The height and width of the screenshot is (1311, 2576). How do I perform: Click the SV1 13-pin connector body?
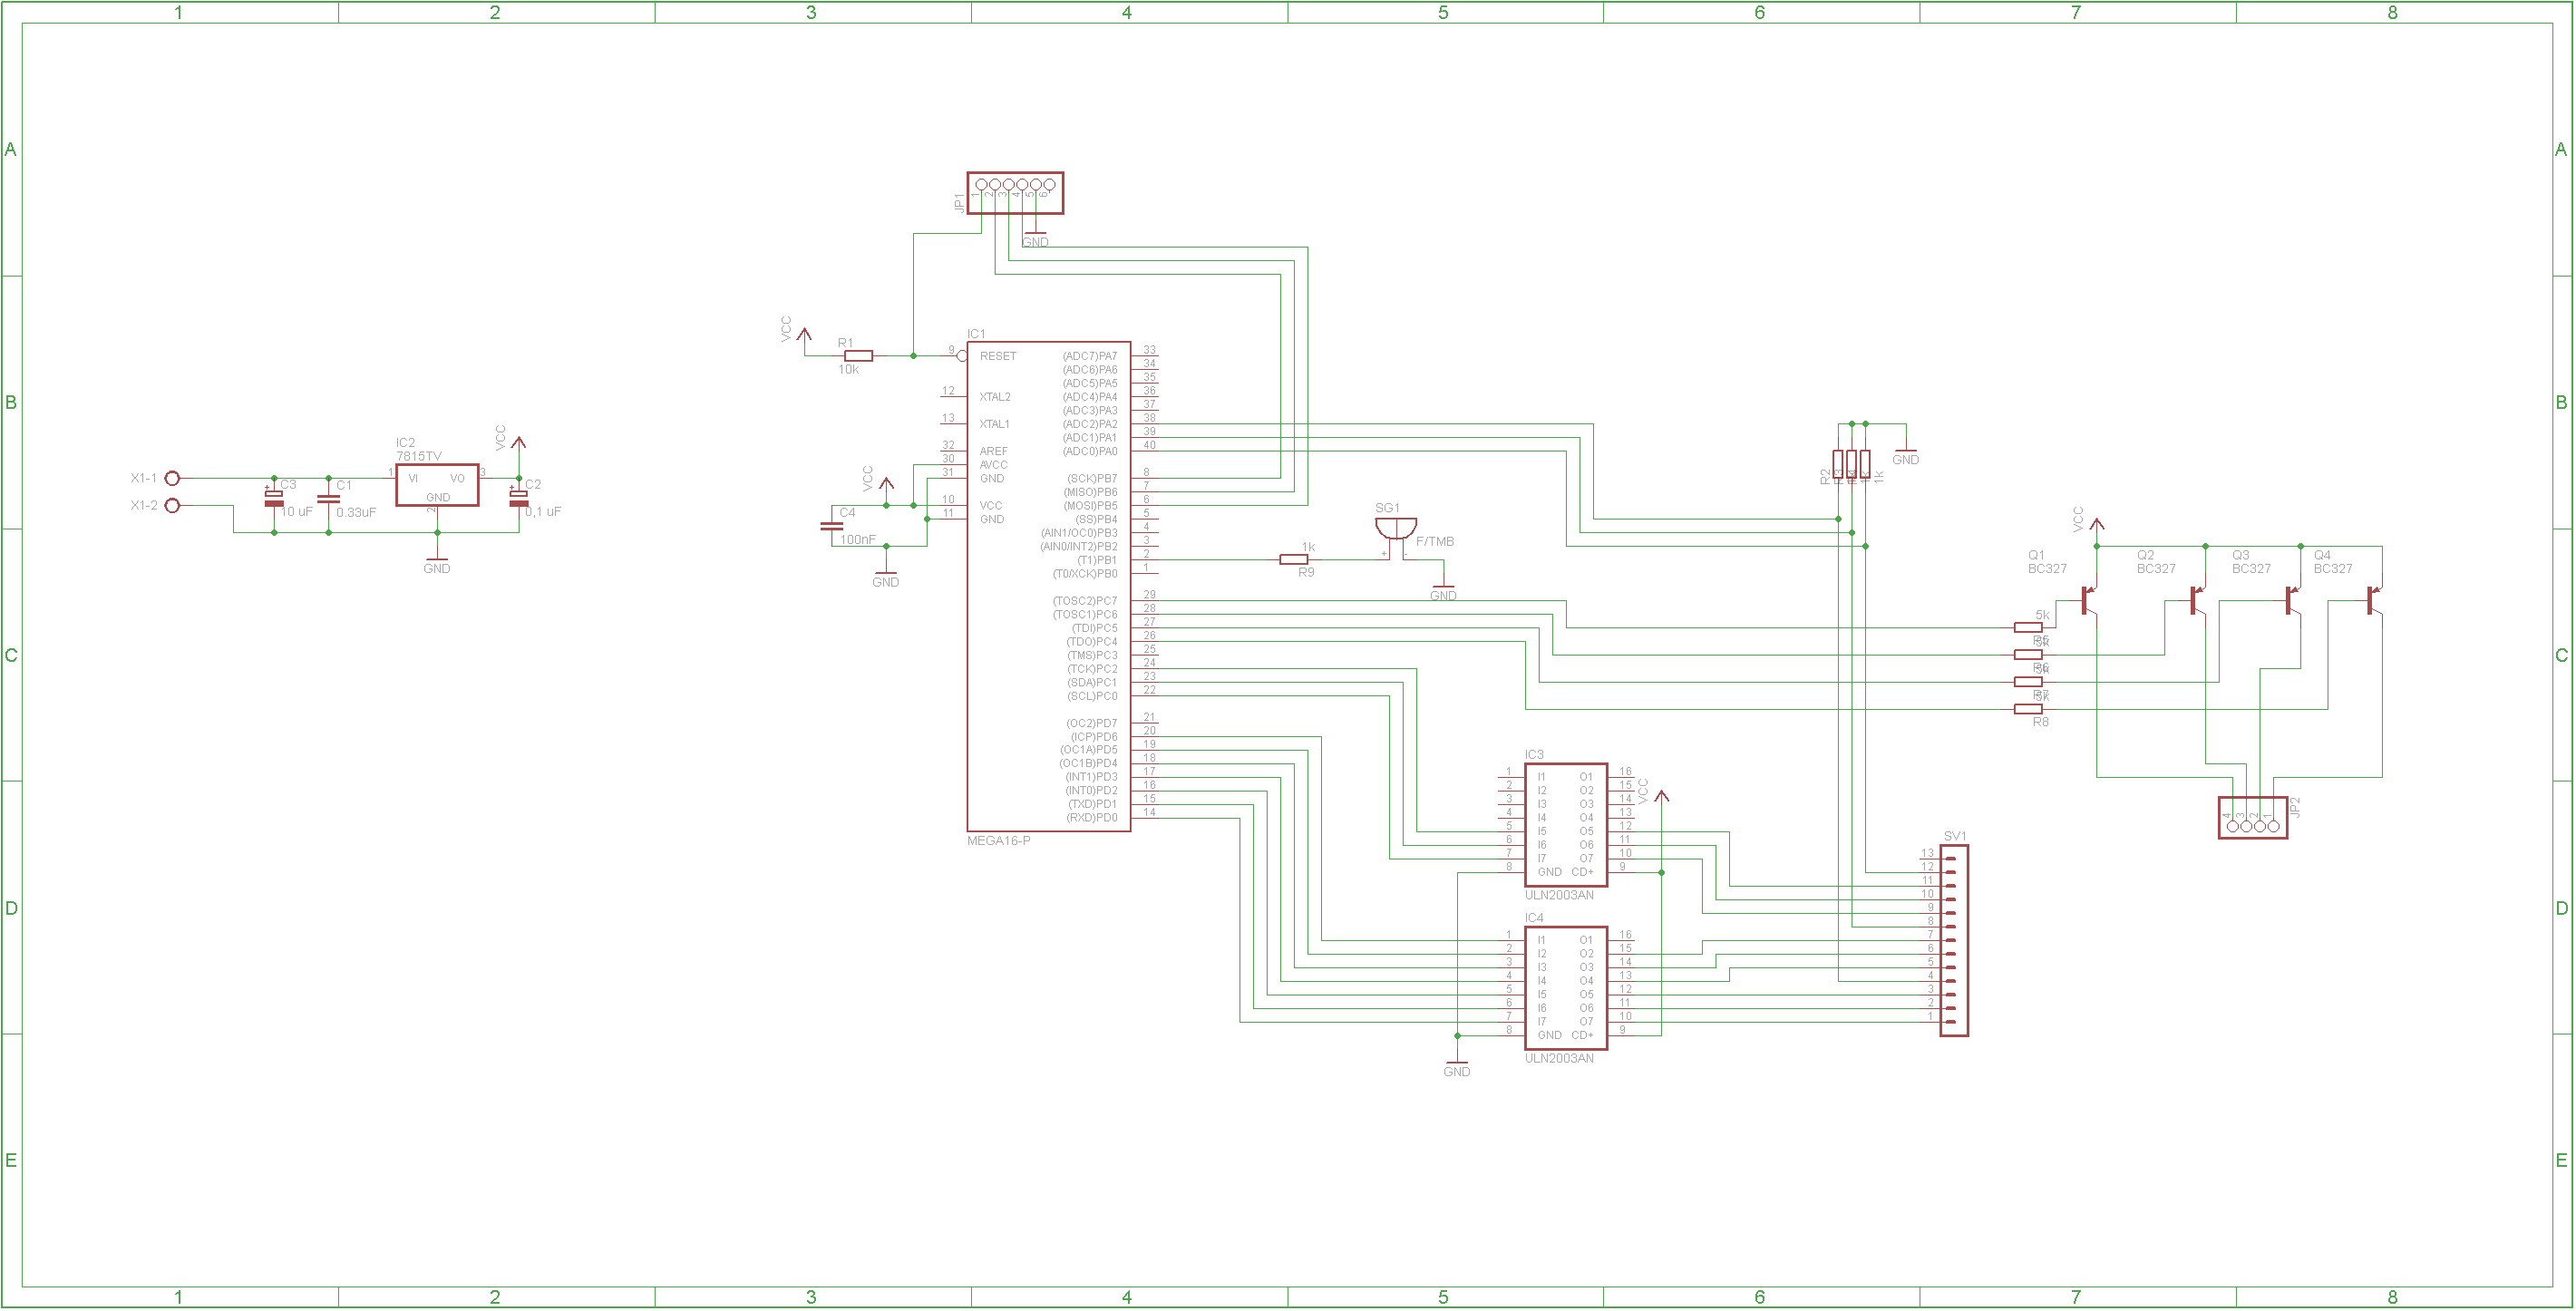point(1954,941)
